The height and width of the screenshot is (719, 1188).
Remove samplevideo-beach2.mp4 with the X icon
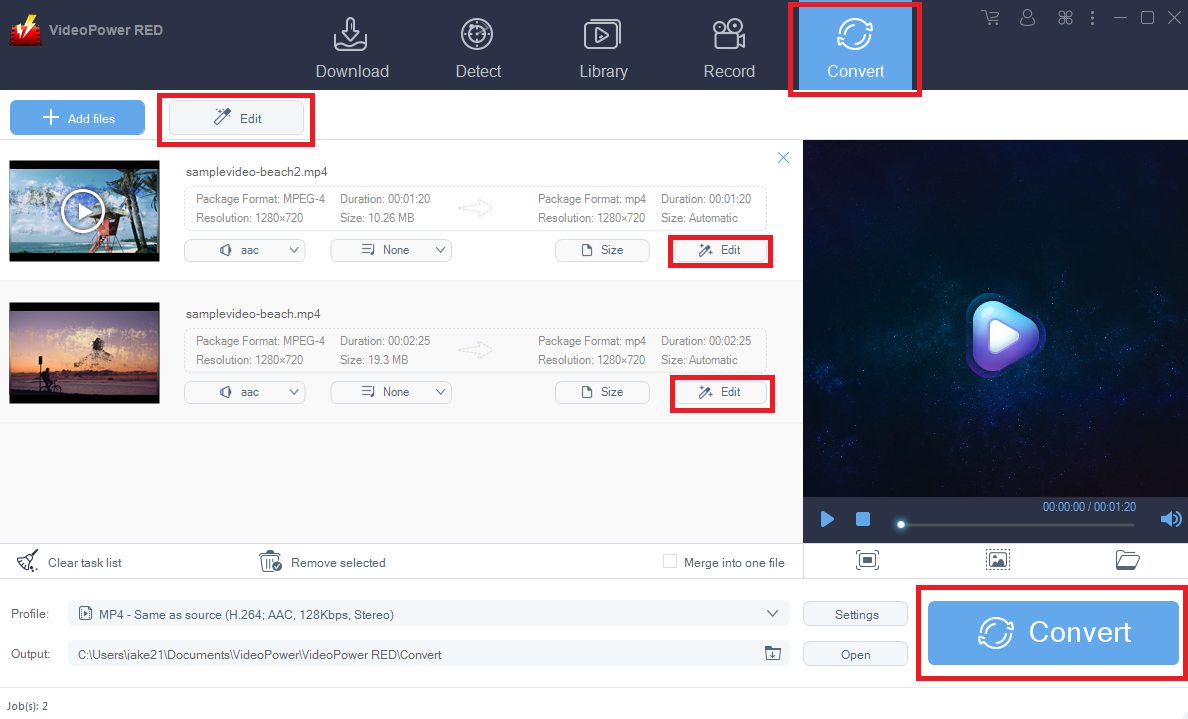[783, 158]
